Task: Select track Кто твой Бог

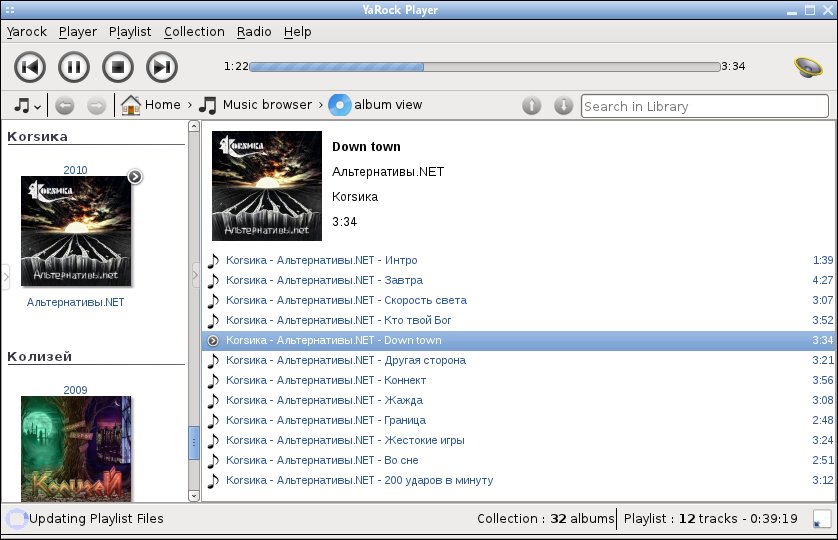Action: coord(519,320)
